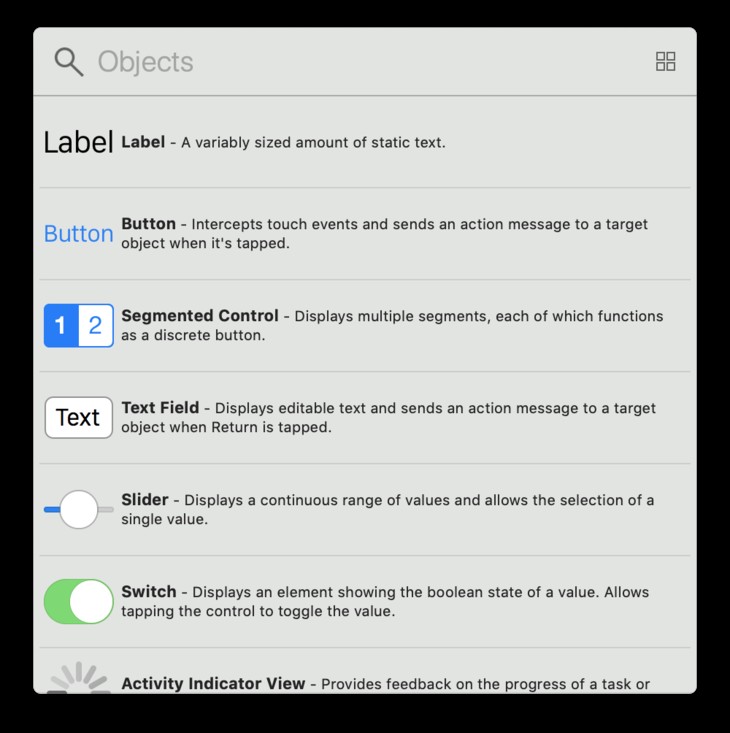Click the white knob of Slider icon
730x733 pixels.
(79, 509)
